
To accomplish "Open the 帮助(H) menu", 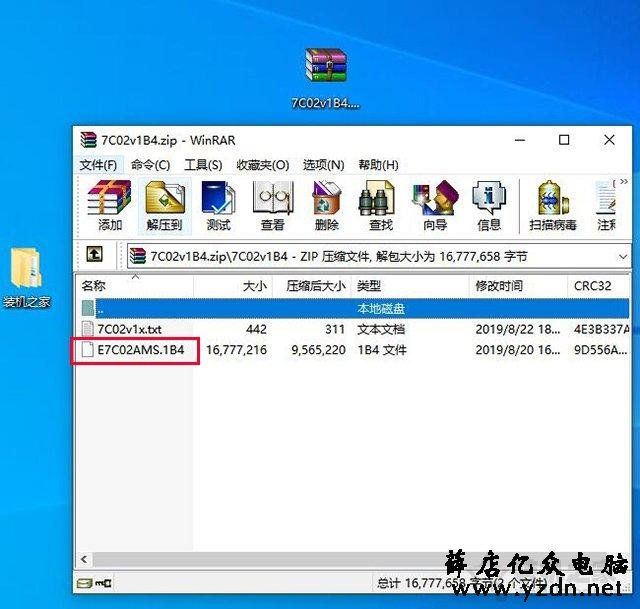I will pos(378,165).
